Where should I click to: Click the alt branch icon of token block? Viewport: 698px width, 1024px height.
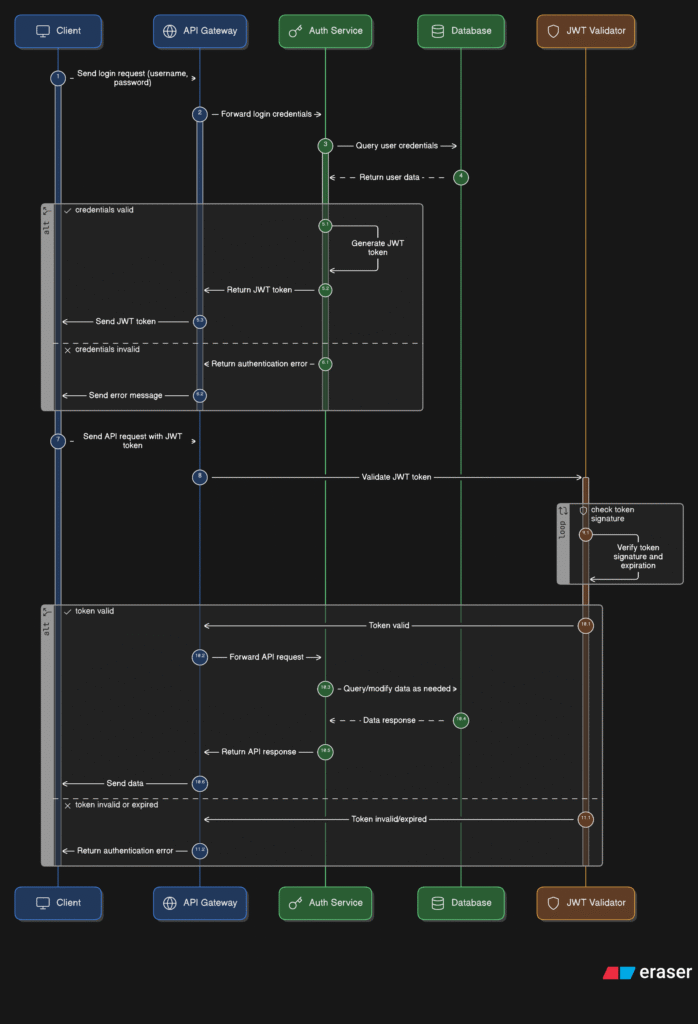point(46,612)
